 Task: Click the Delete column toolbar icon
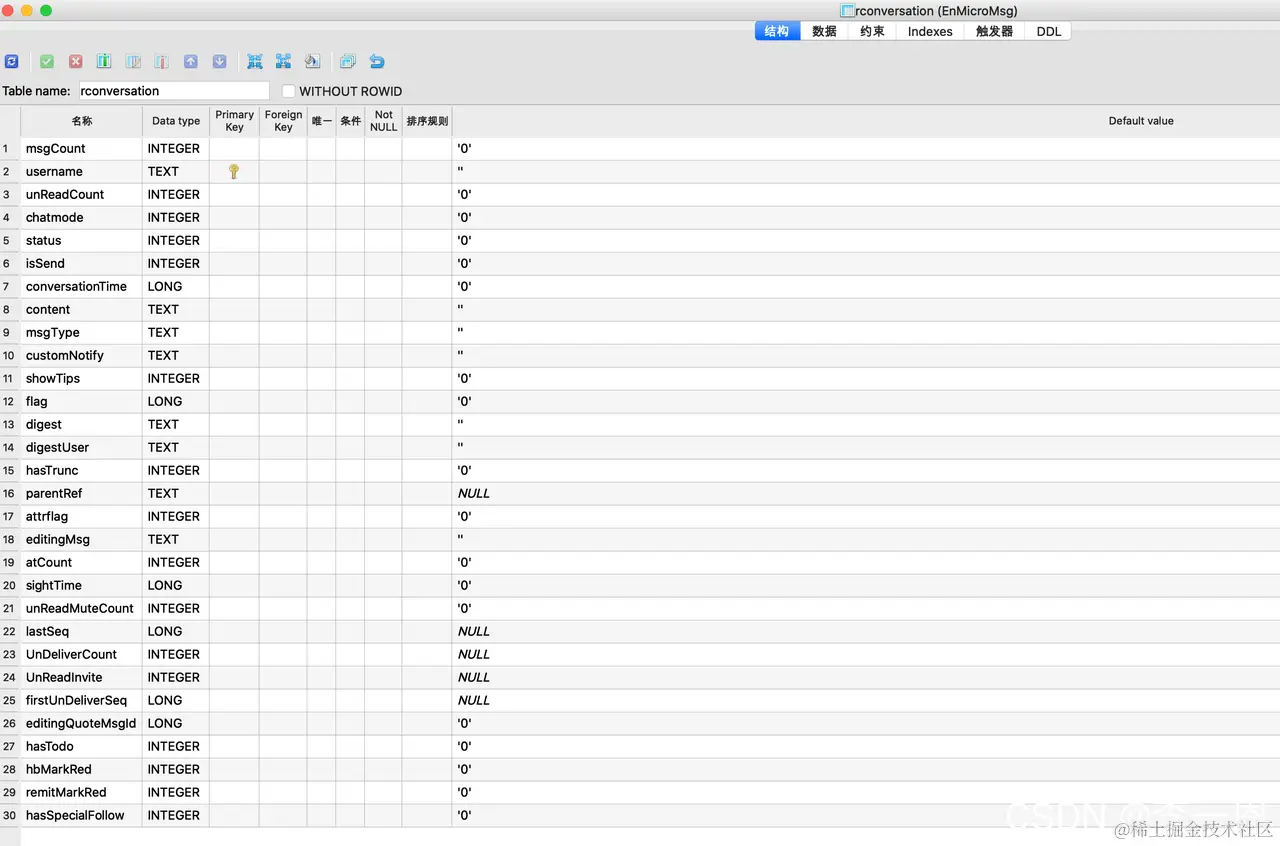[x=161, y=61]
